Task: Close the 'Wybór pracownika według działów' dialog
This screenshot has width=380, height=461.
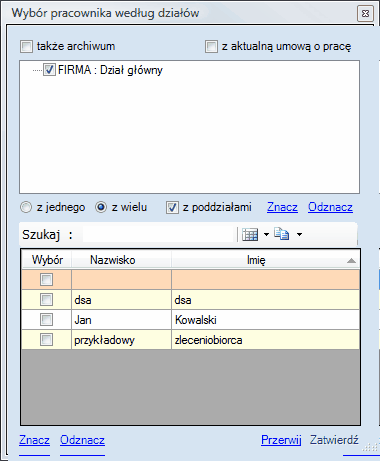Action: pos(365,14)
